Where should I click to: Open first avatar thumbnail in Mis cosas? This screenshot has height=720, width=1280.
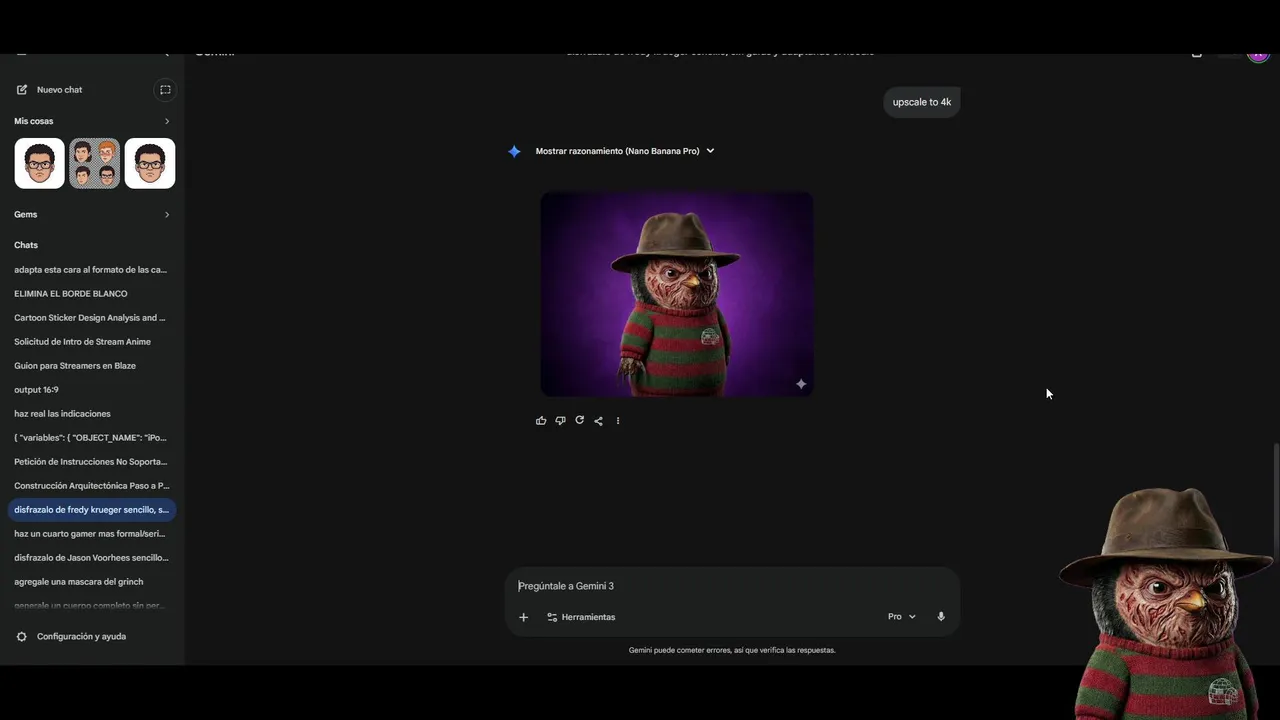coord(39,163)
